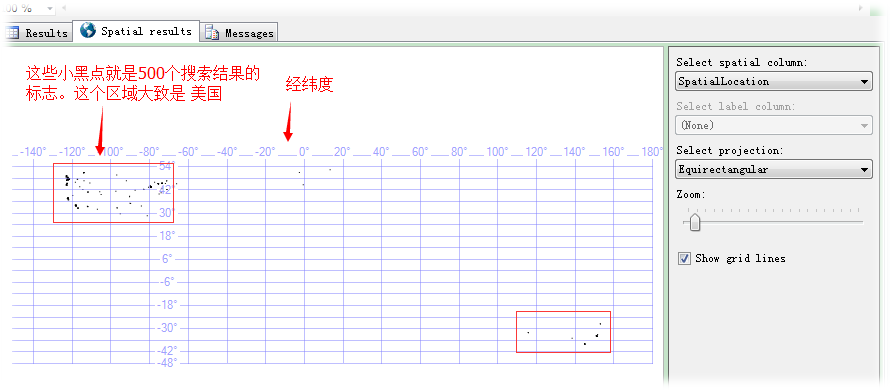Image resolution: width=890 pixels, height=390 pixels.
Task: Open the SpatialLocation spatial column dropdown
Action: (774, 82)
